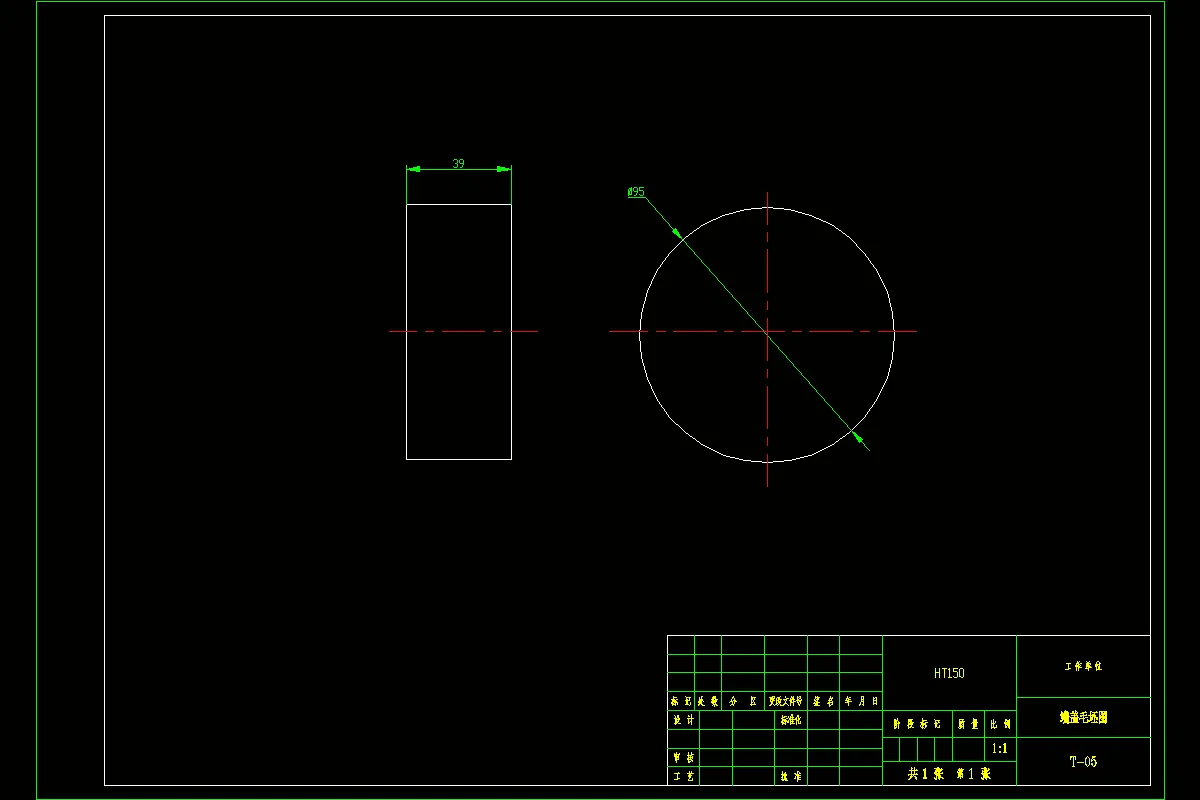
Task: Click the 审核 label in title block
Action: pyautogui.click(x=683, y=758)
